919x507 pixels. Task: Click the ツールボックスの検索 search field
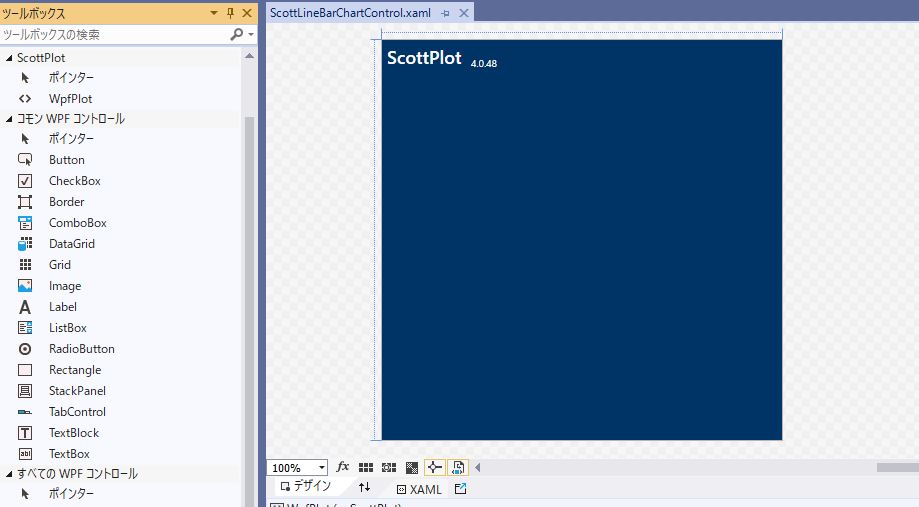(114, 35)
